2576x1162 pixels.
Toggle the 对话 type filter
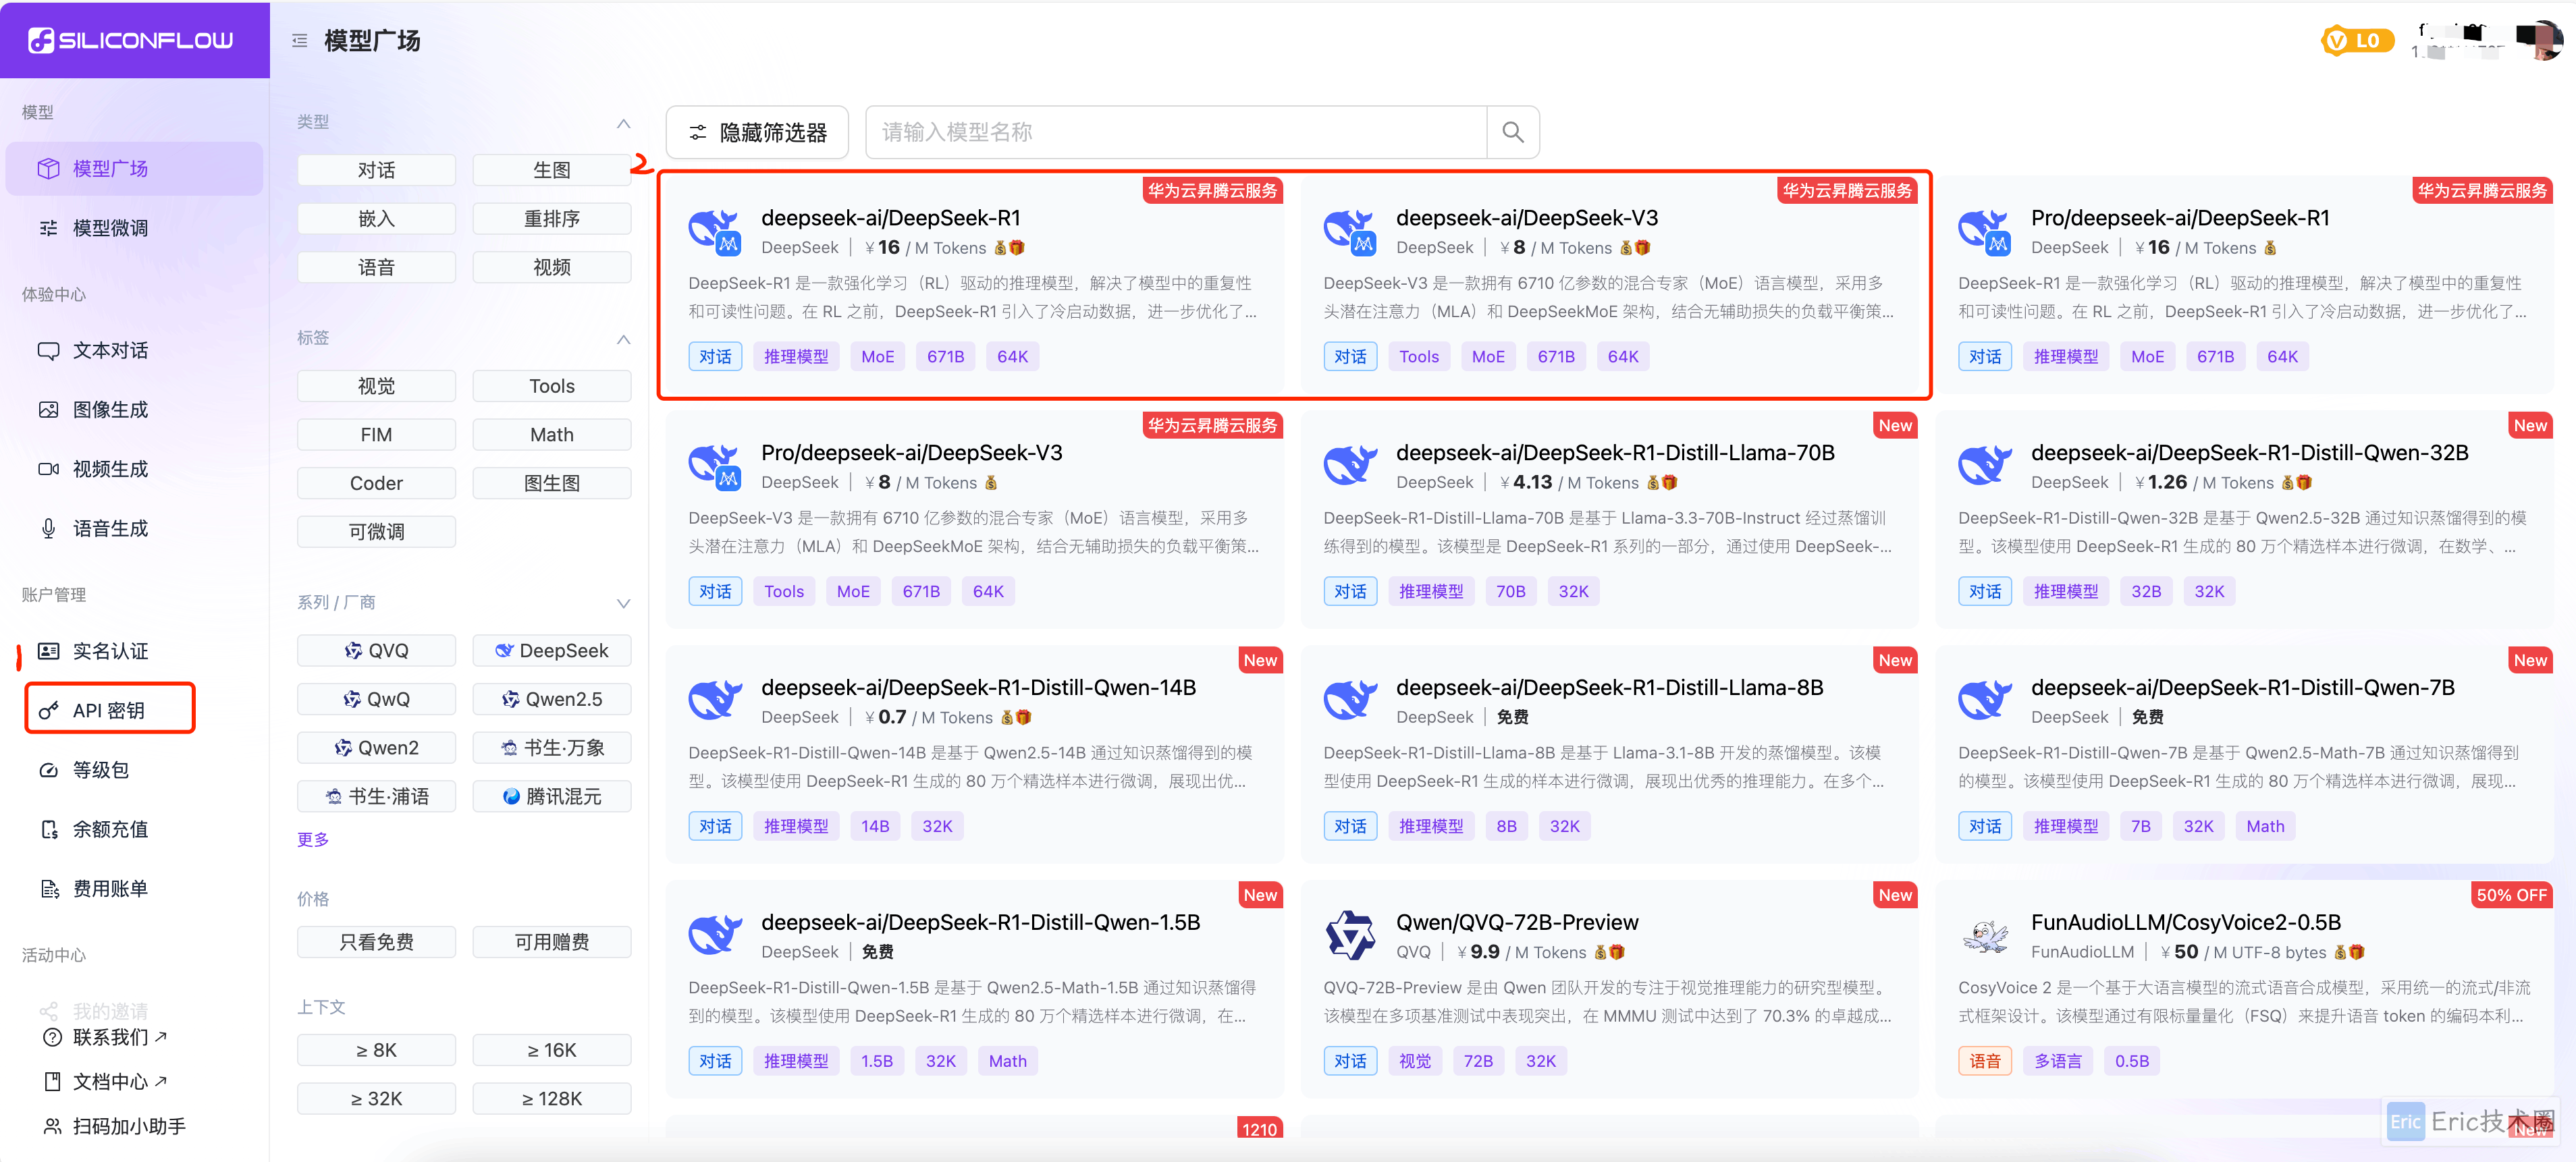pyautogui.click(x=376, y=170)
